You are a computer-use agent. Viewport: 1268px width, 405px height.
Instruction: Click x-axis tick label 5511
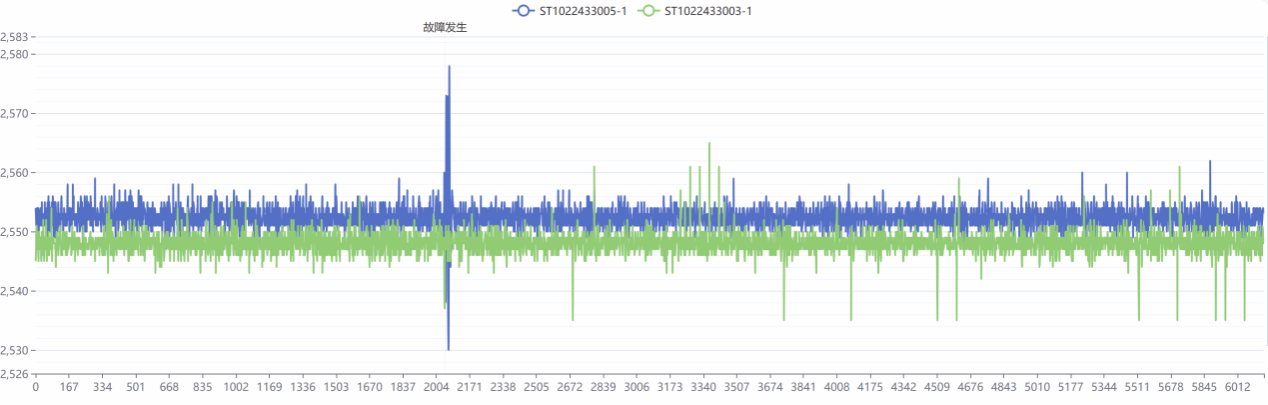click(x=1138, y=387)
